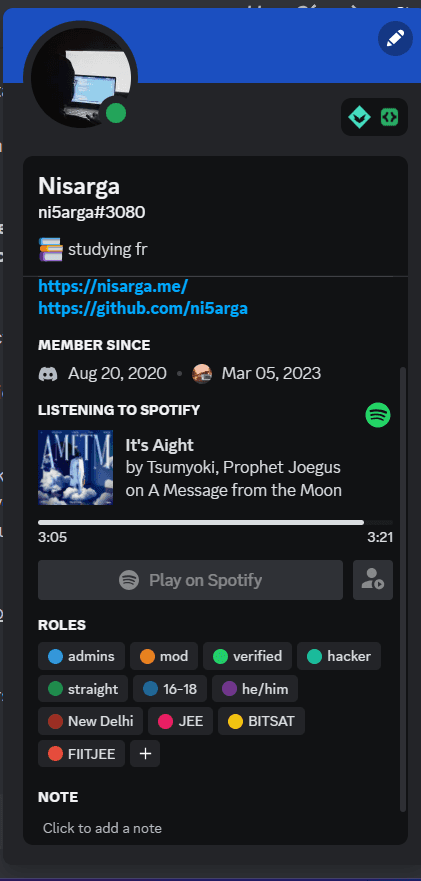Click the Discord logo beside Aug 20, 2020
Image resolution: width=421 pixels, height=881 pixels.
click(48, 374)
